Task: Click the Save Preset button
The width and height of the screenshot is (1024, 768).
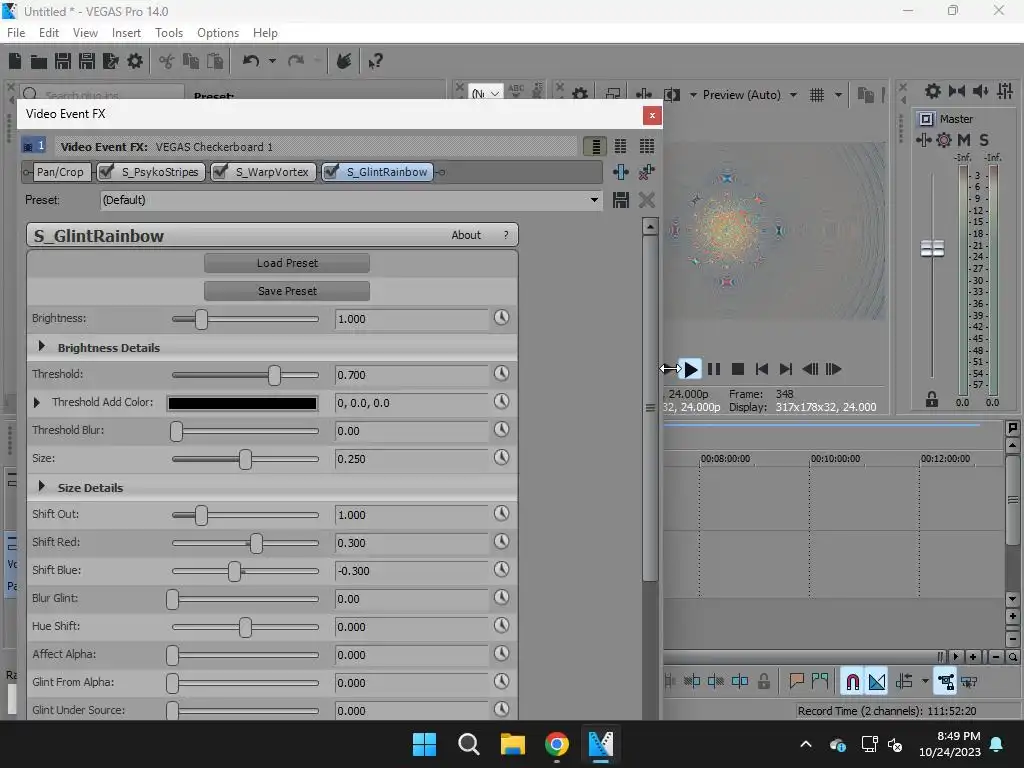Action: (x=287, y=291)
